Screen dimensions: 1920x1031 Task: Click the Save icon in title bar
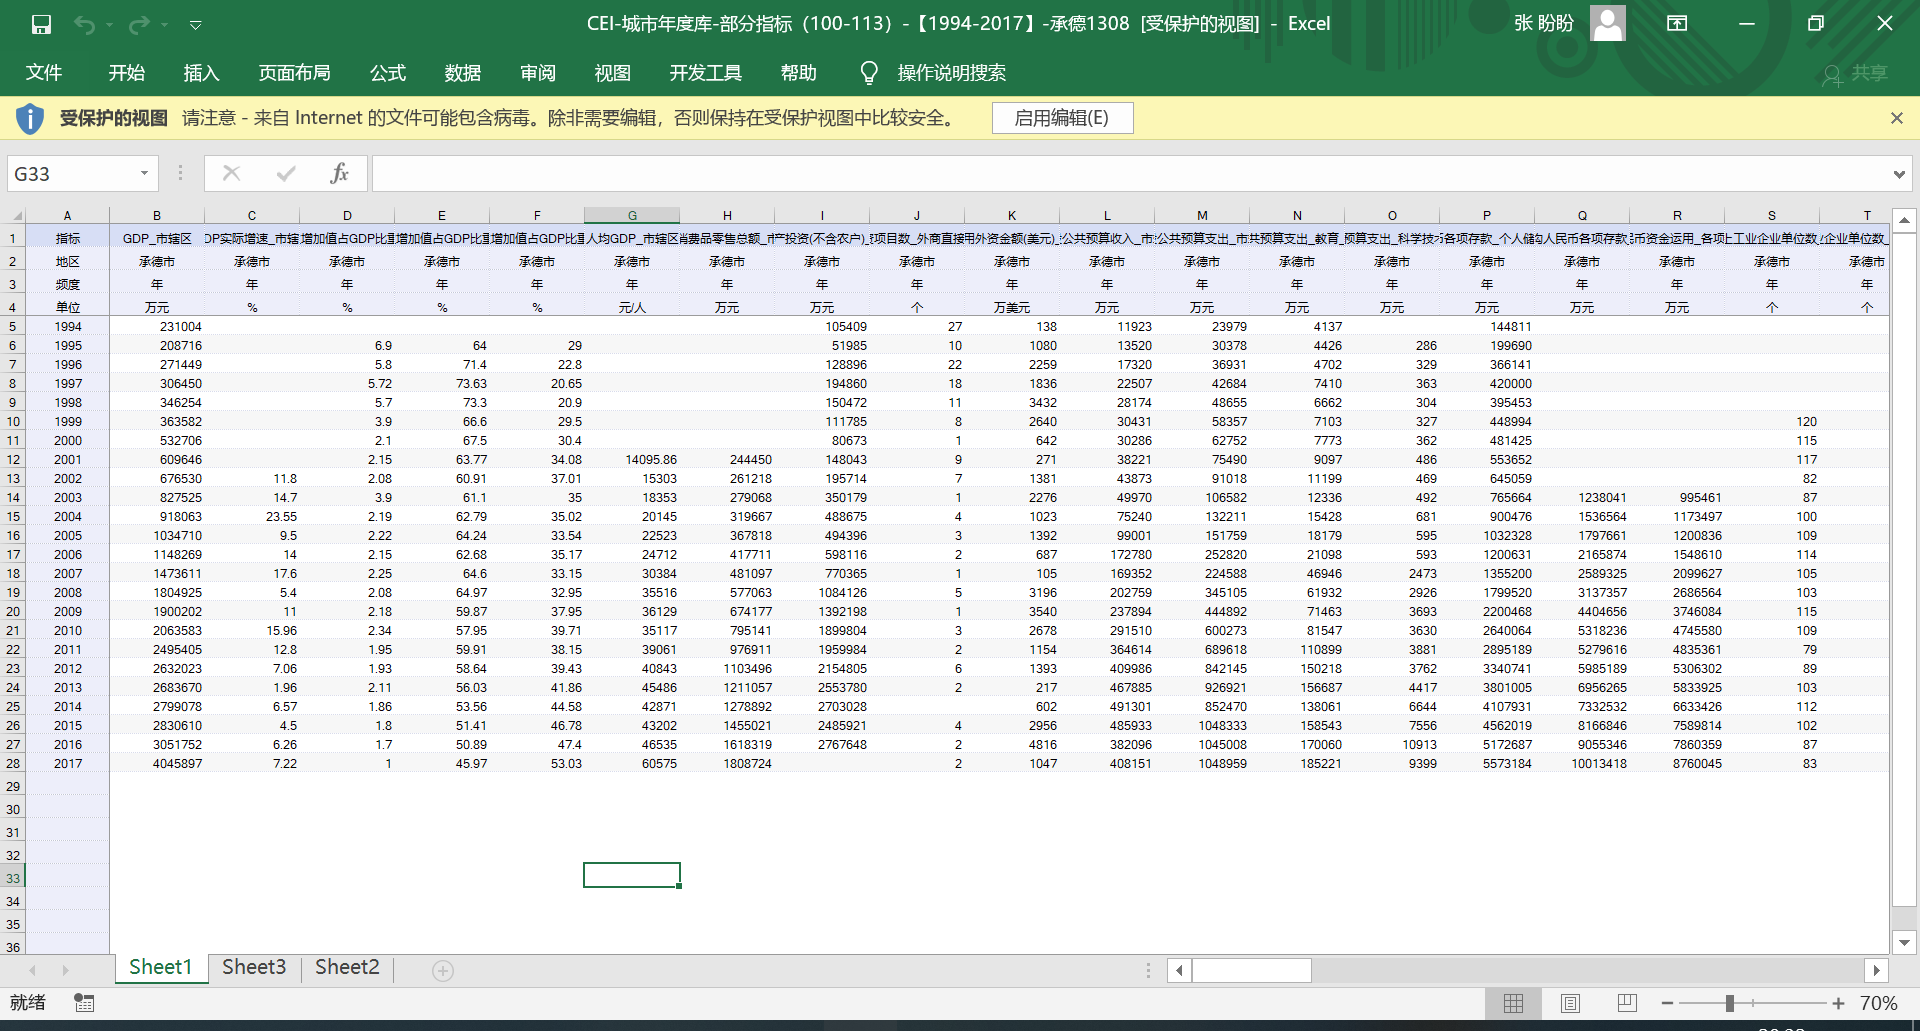click(41, 24)
